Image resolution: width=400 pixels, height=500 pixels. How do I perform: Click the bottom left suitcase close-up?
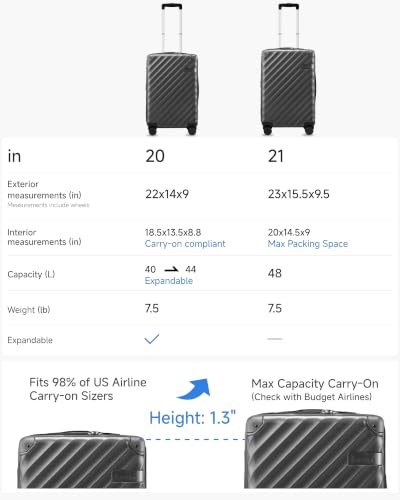(x=82, y=460)
